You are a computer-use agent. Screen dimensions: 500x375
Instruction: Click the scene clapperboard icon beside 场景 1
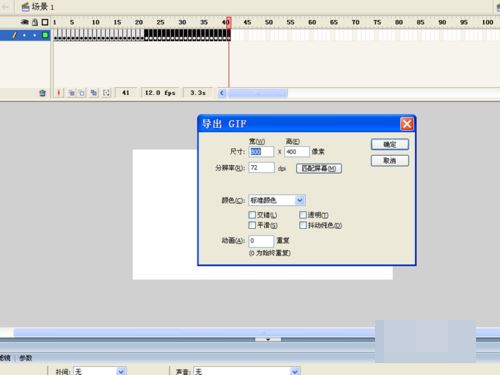click(x=25, y=7)
